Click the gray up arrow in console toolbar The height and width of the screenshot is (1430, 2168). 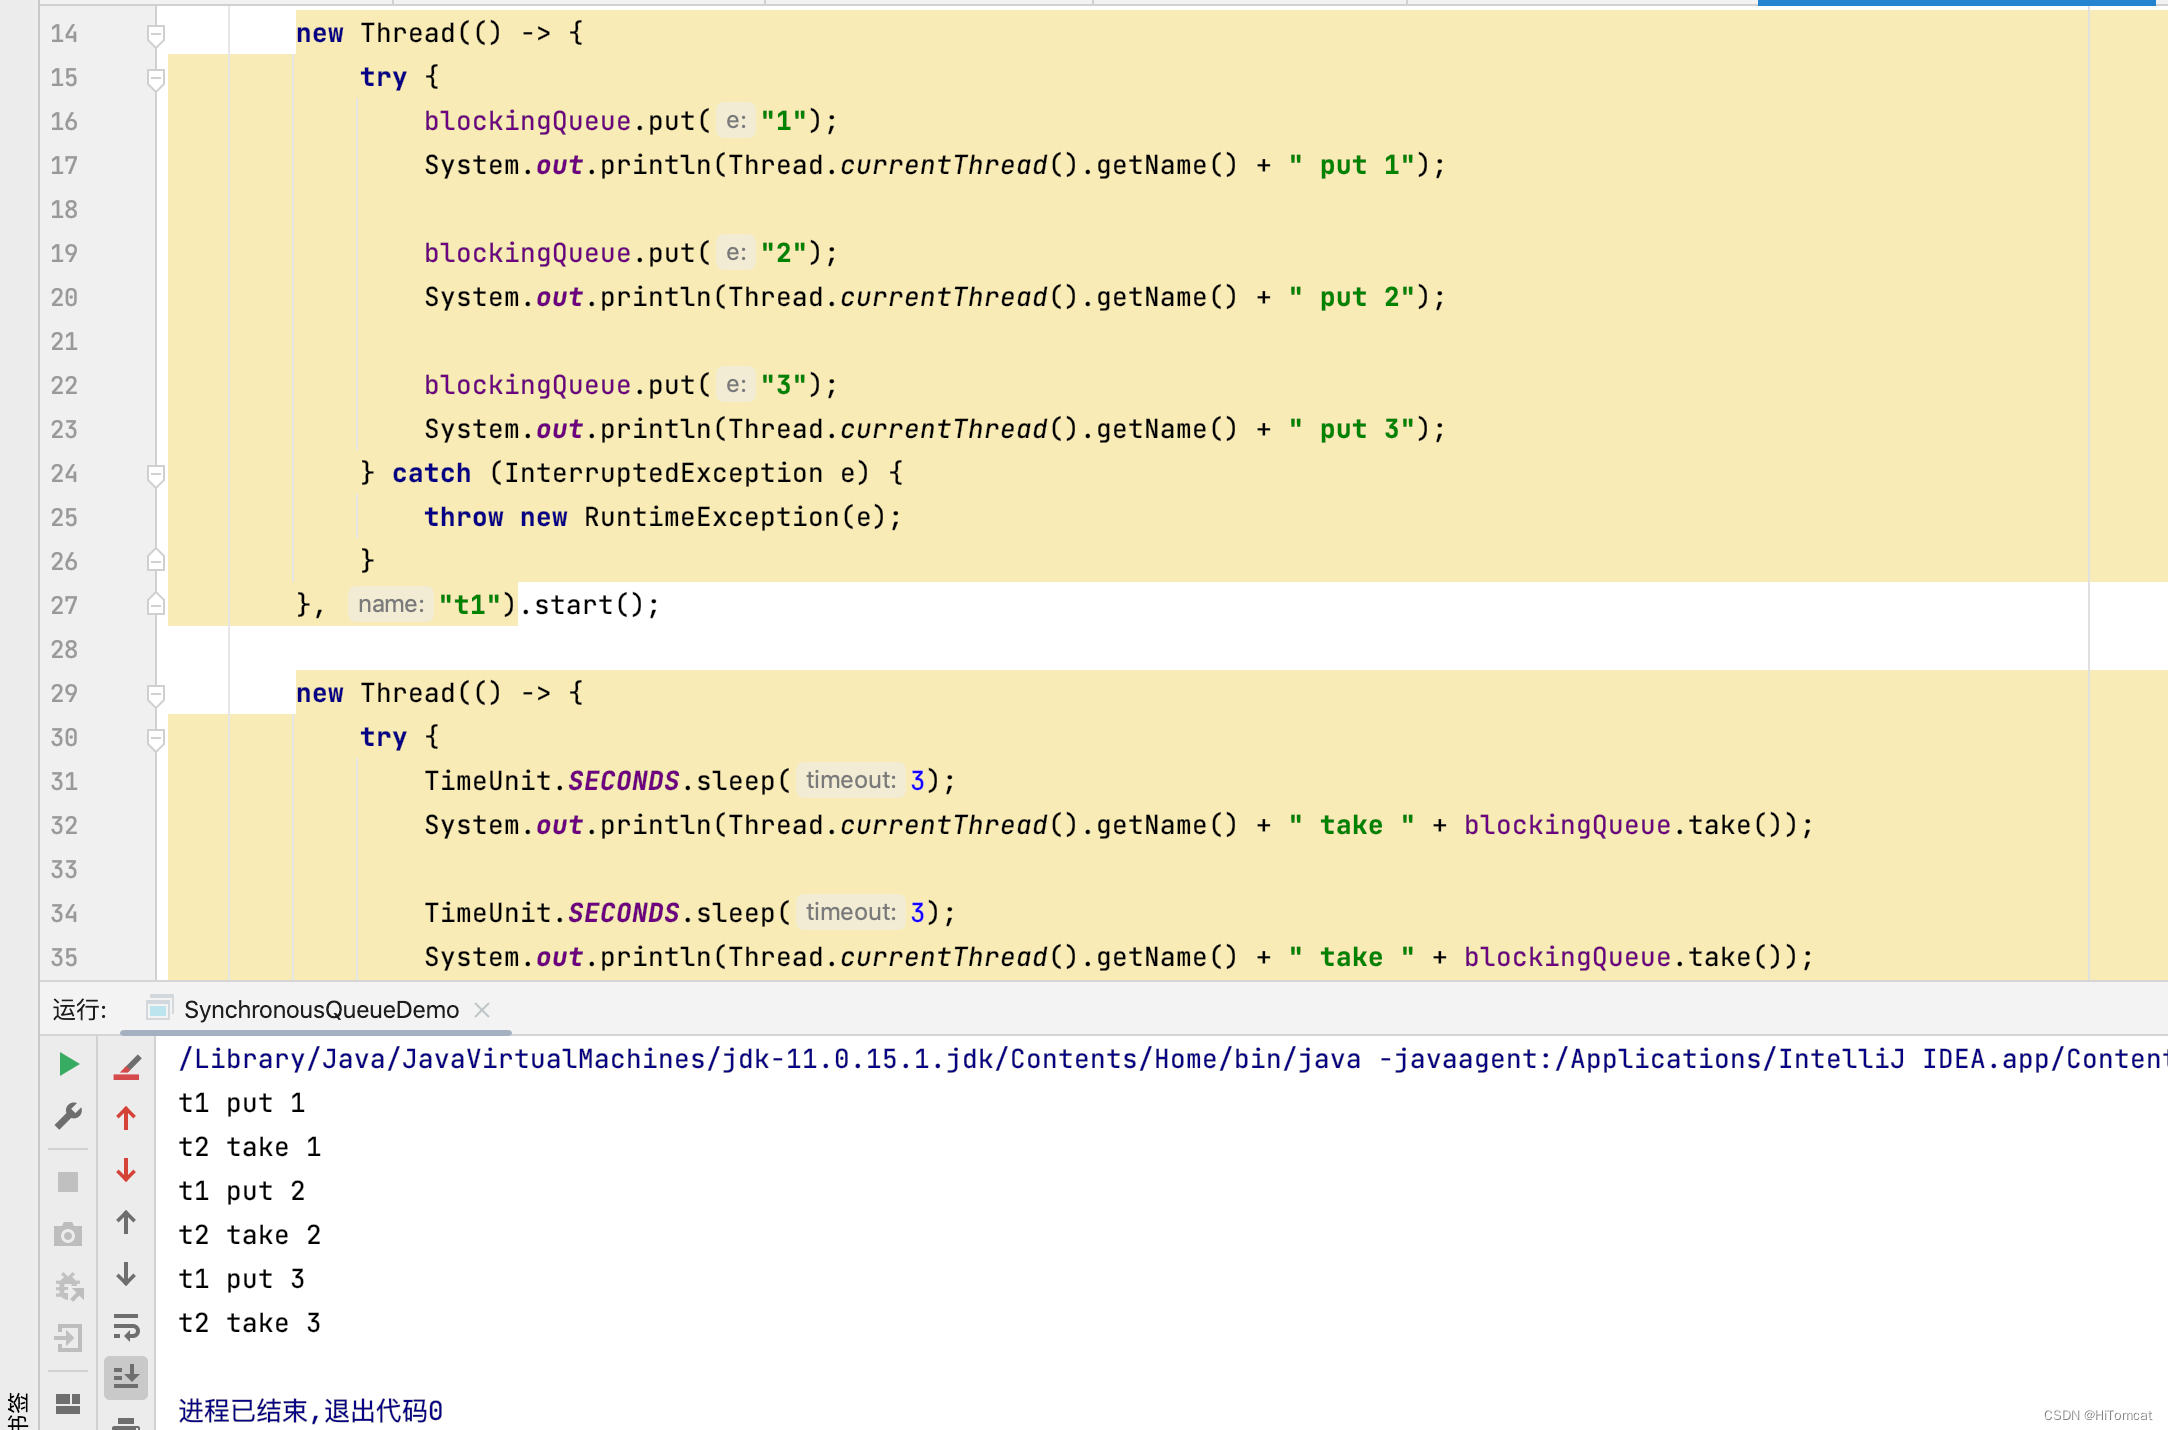pyautogui.click(x=126, y=1222)
